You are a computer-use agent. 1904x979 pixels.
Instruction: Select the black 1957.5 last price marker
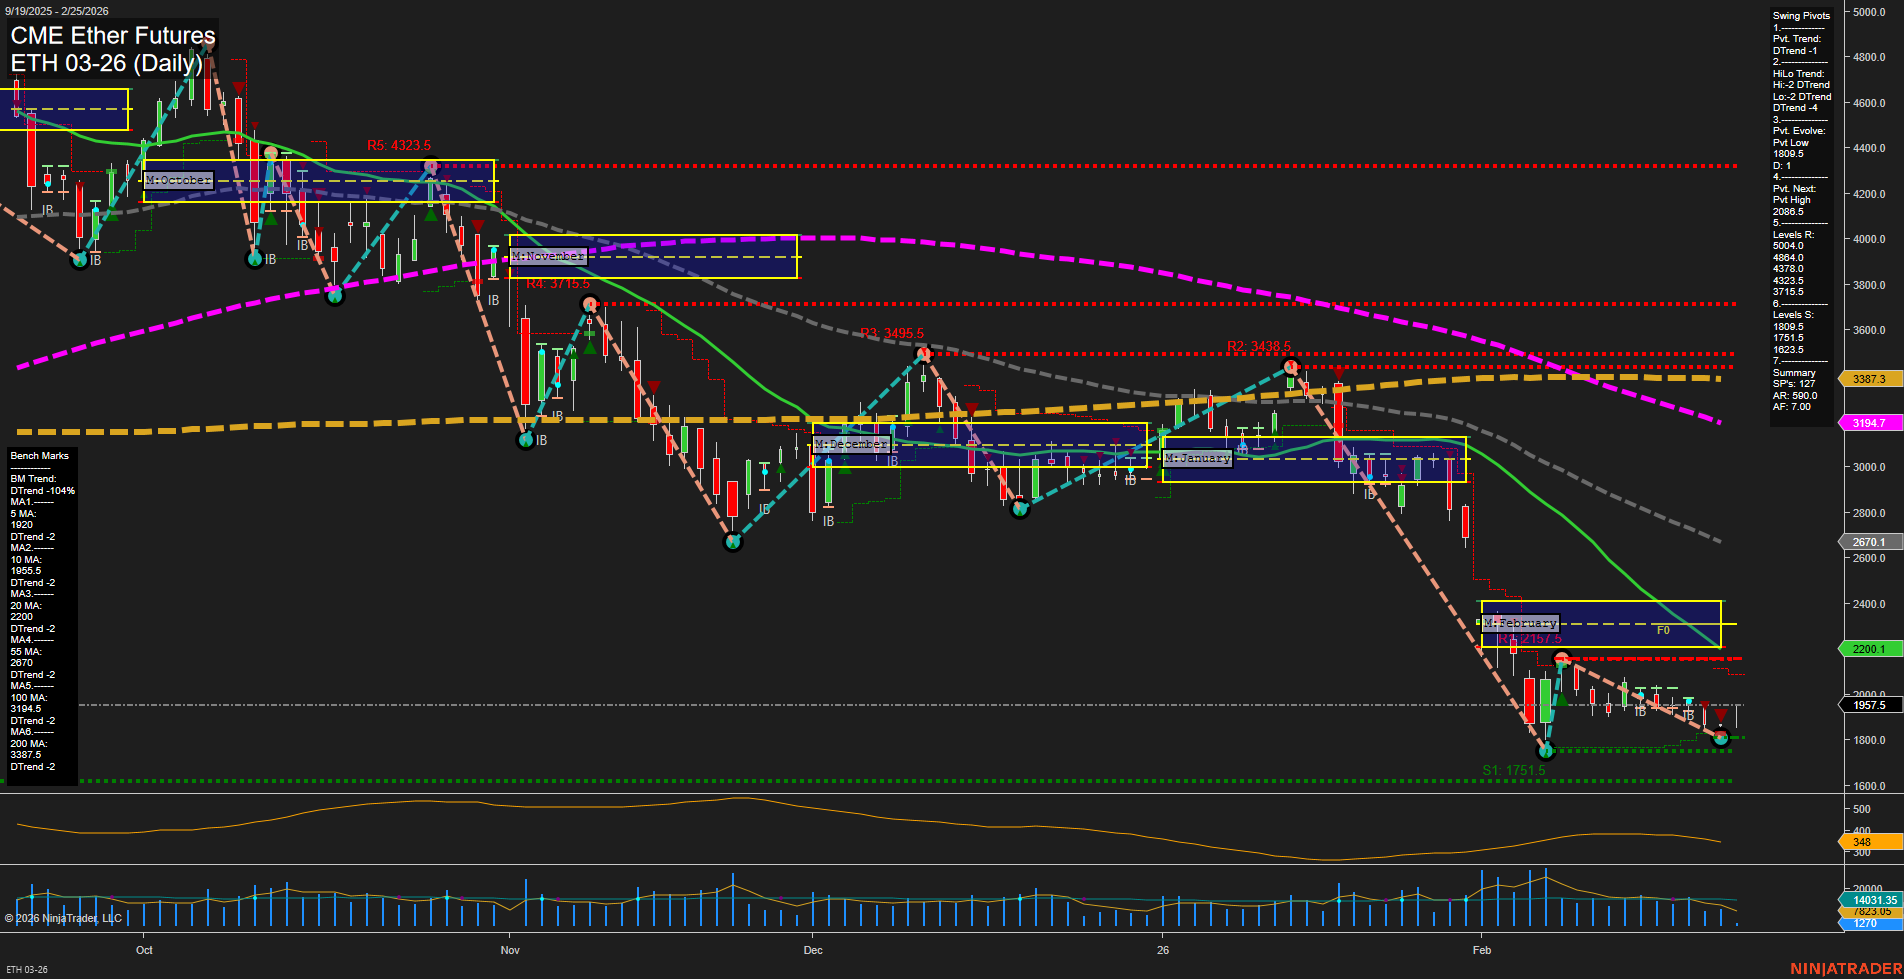pyautogui.click(x=1869, y=705)
